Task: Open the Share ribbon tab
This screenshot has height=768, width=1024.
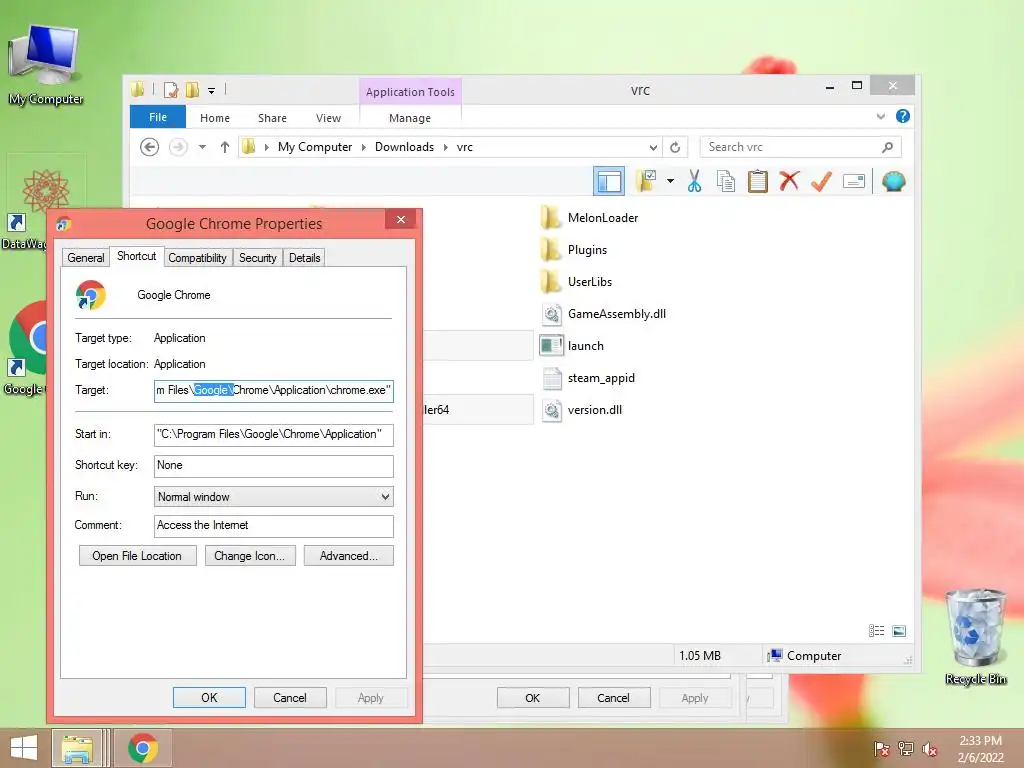Action: click(272, 118)
